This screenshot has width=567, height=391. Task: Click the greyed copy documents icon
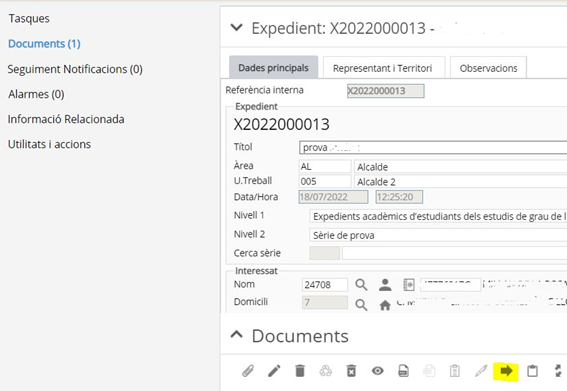click(429, 371)
